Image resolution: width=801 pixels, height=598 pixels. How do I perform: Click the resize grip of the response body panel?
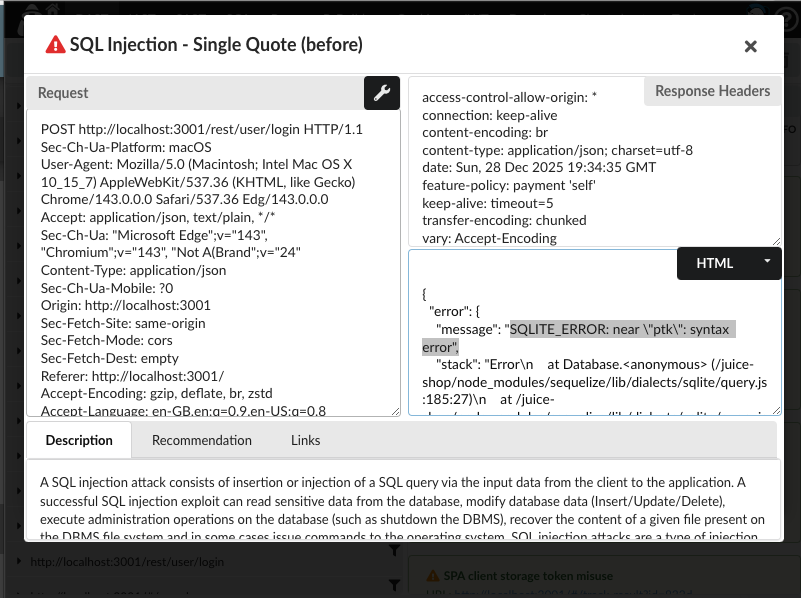pyautogui.click(x=777, y=410)
